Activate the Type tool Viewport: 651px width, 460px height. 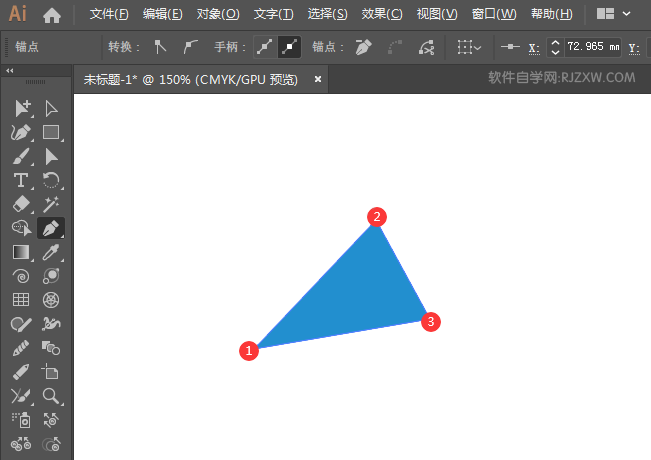coord(21,181)
